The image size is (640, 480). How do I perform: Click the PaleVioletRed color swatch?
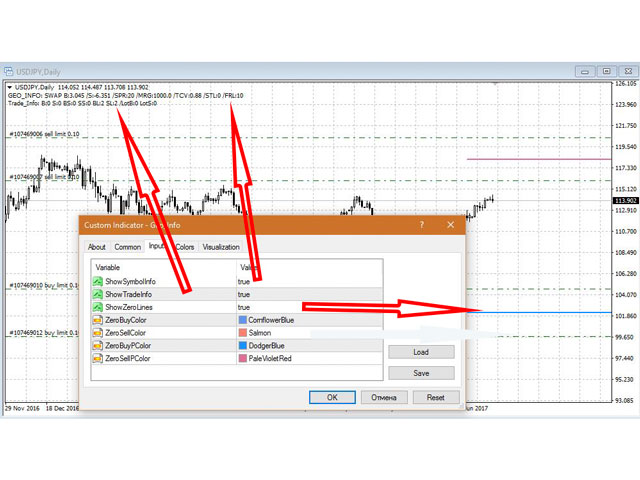pyautogui.click(x=243, y=358)
